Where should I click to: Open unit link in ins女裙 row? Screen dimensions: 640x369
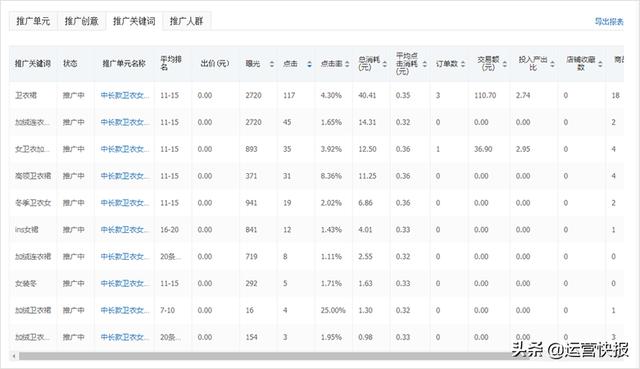pos(125,230)
